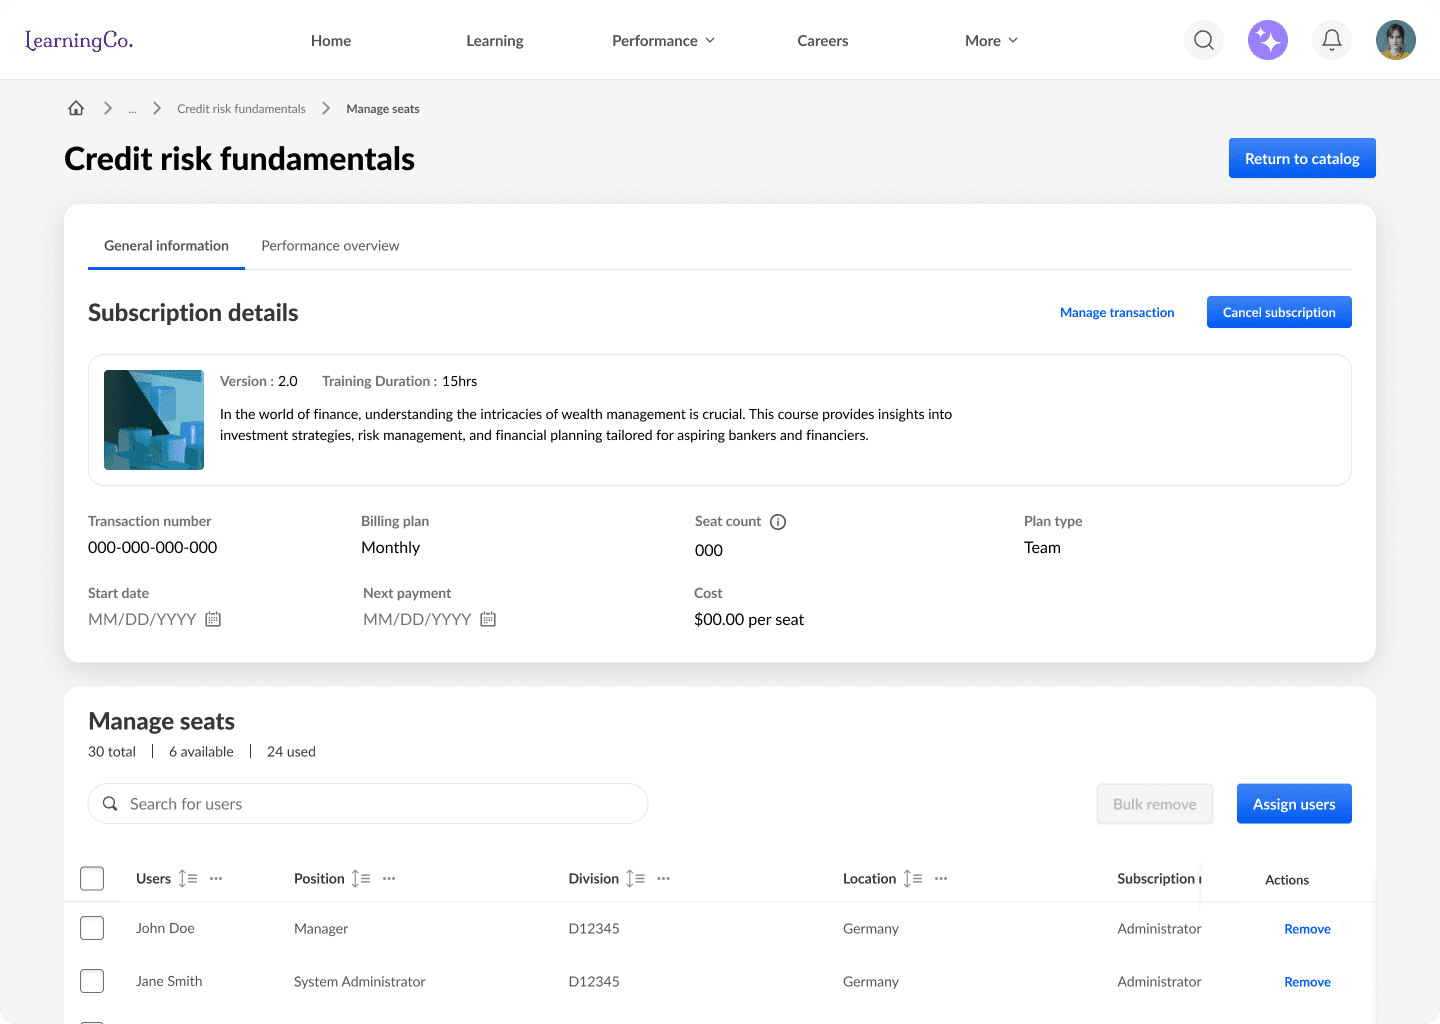Viewport: 1440px width, 1024px height.
Task: Sort by Position column
Action: 361,878
